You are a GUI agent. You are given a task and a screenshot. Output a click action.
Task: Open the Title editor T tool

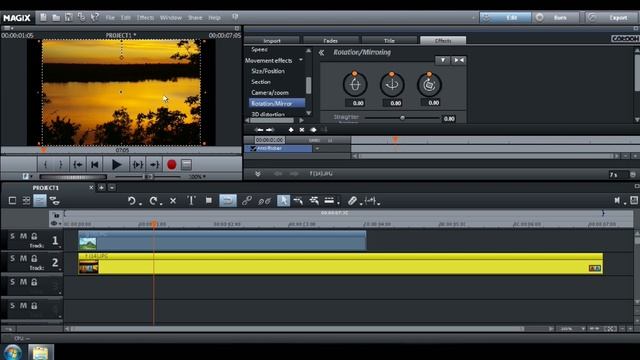coord(191,200)
